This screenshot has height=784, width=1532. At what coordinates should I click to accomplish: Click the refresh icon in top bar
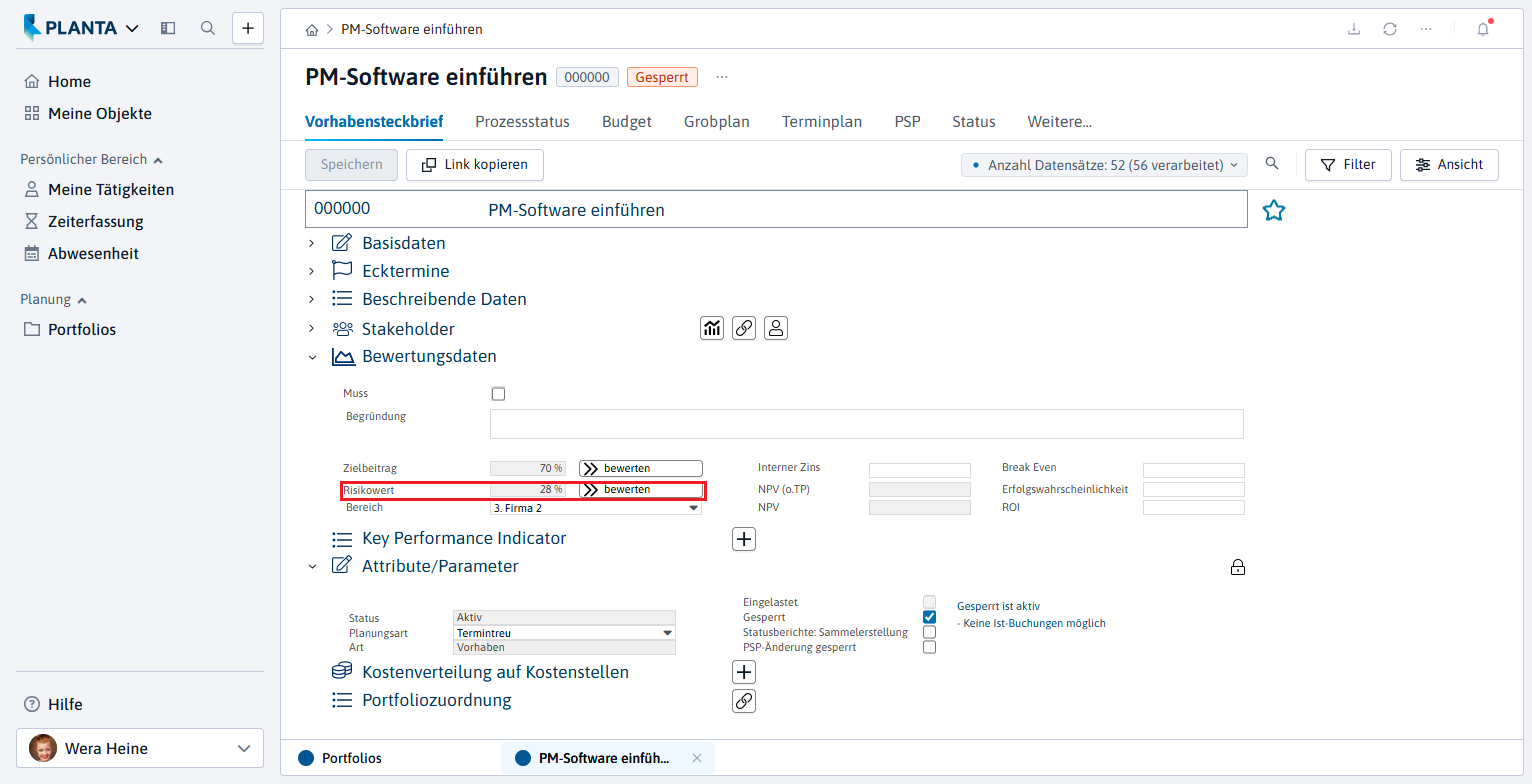click(x=1390, y=29)
